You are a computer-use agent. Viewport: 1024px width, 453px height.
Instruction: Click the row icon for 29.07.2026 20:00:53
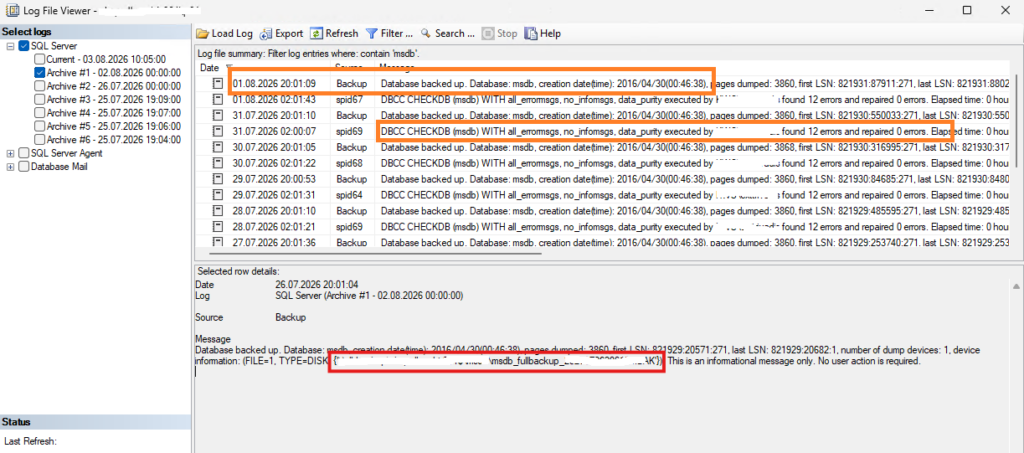point(217,179)
